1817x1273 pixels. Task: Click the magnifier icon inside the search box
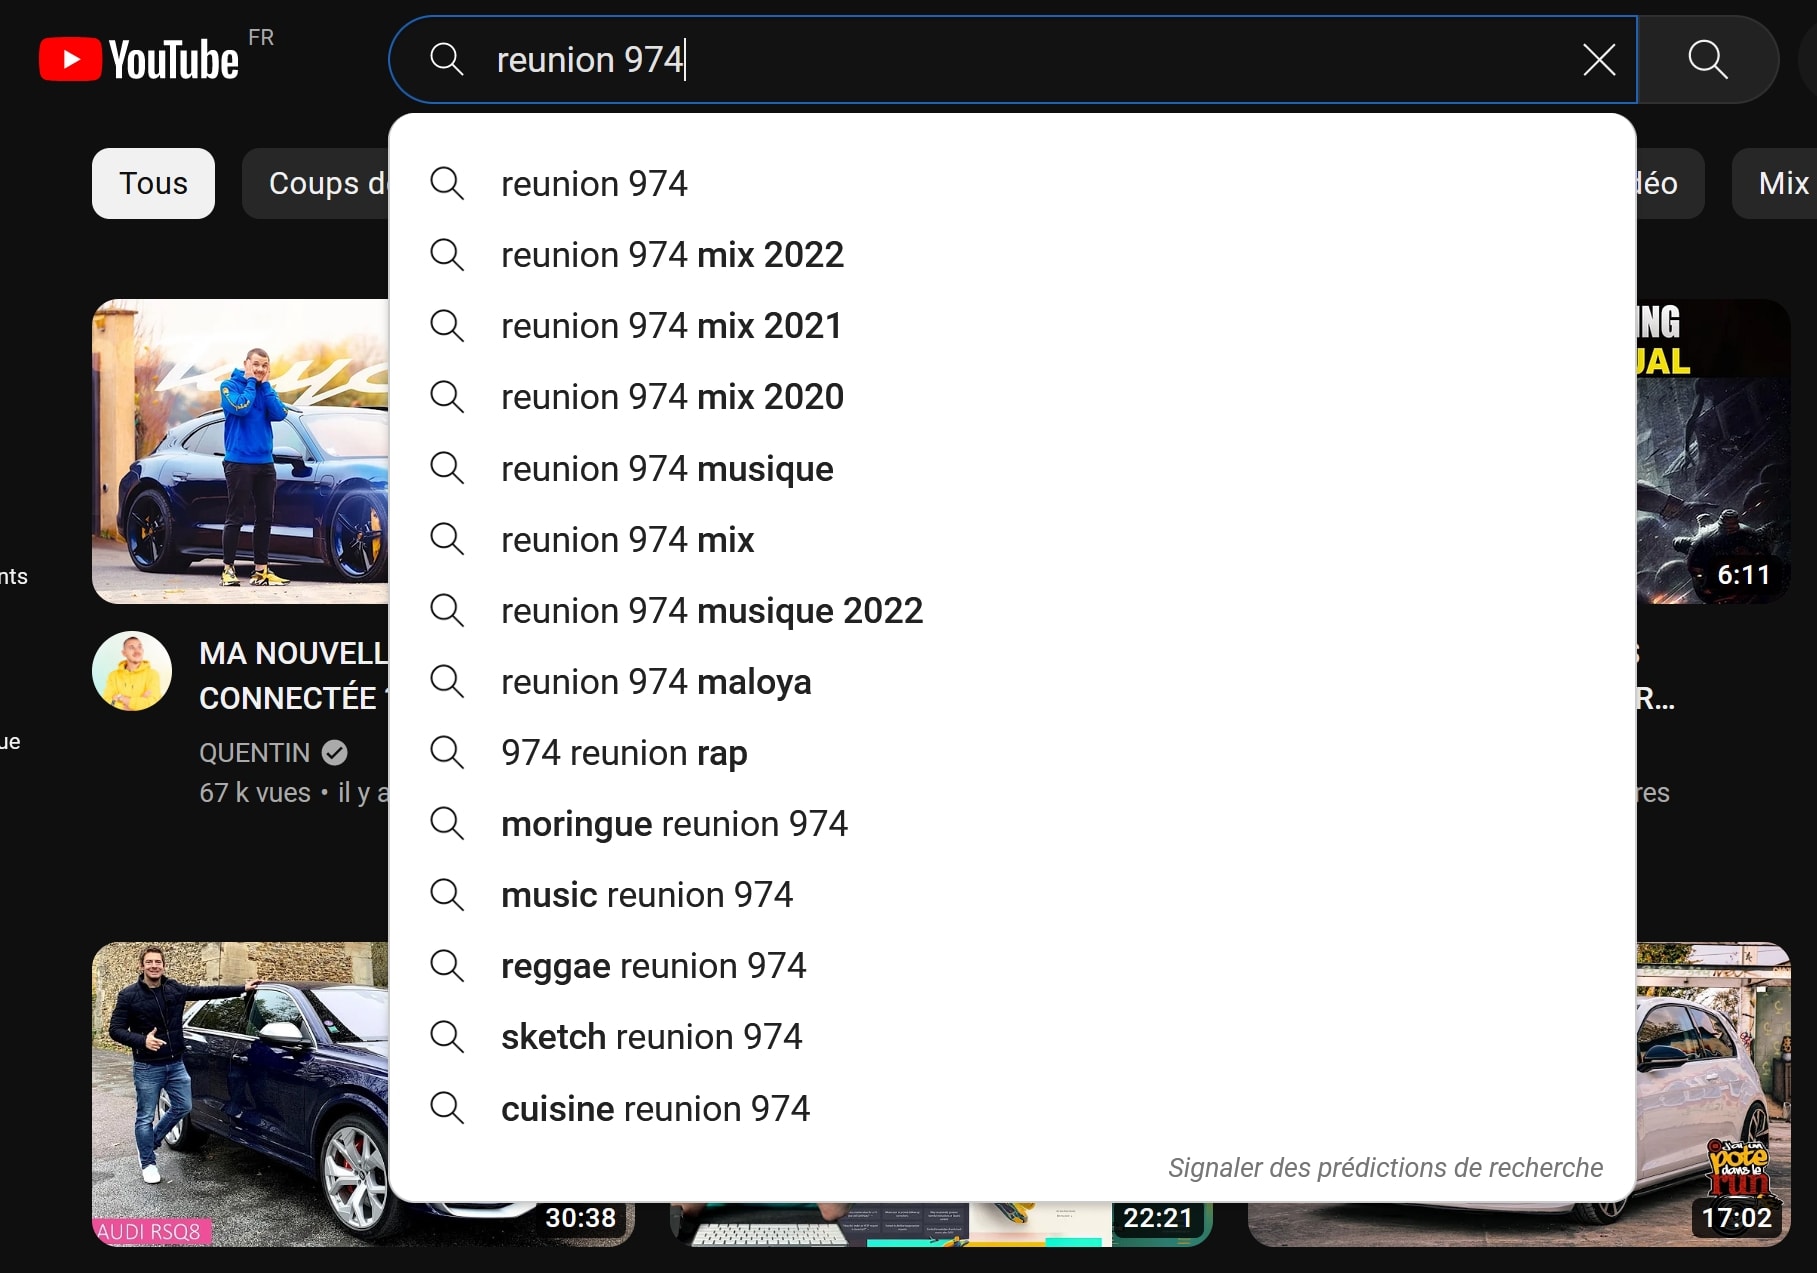tap(447, 60)
